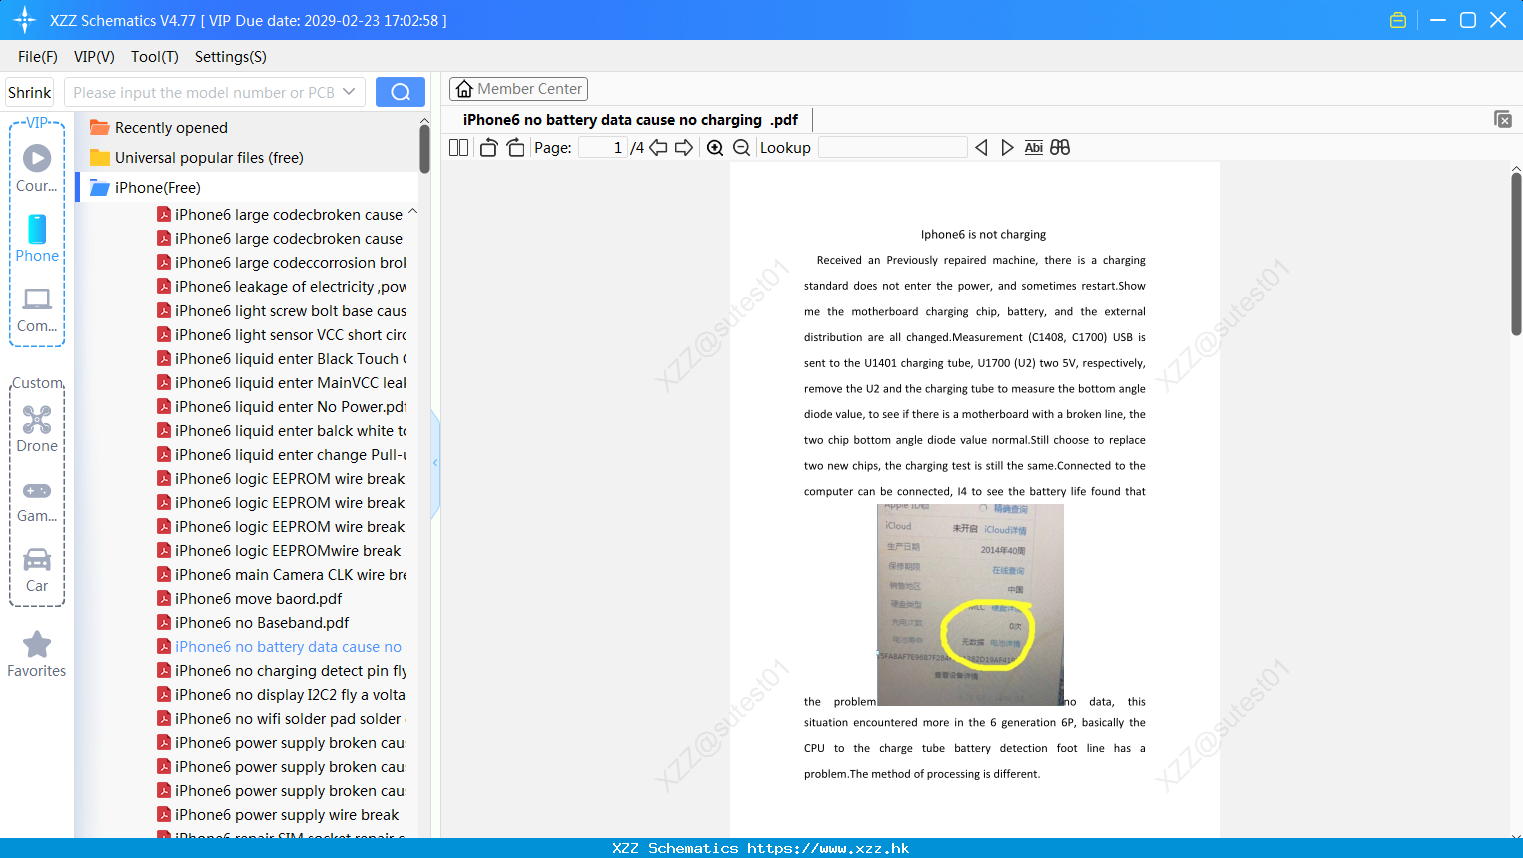Click the model number search field
This screenshot has width=1523, height=858.
203,92
